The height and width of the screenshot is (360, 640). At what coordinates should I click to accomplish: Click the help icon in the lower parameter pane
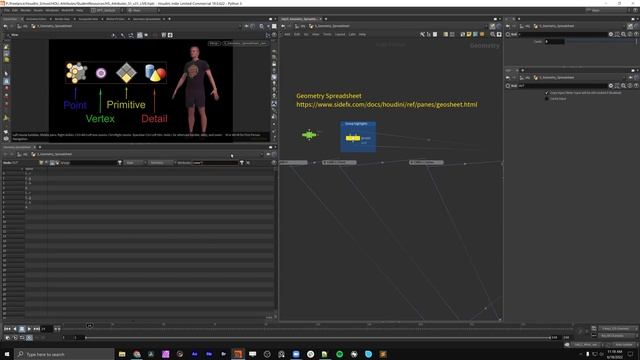(636, 86)
